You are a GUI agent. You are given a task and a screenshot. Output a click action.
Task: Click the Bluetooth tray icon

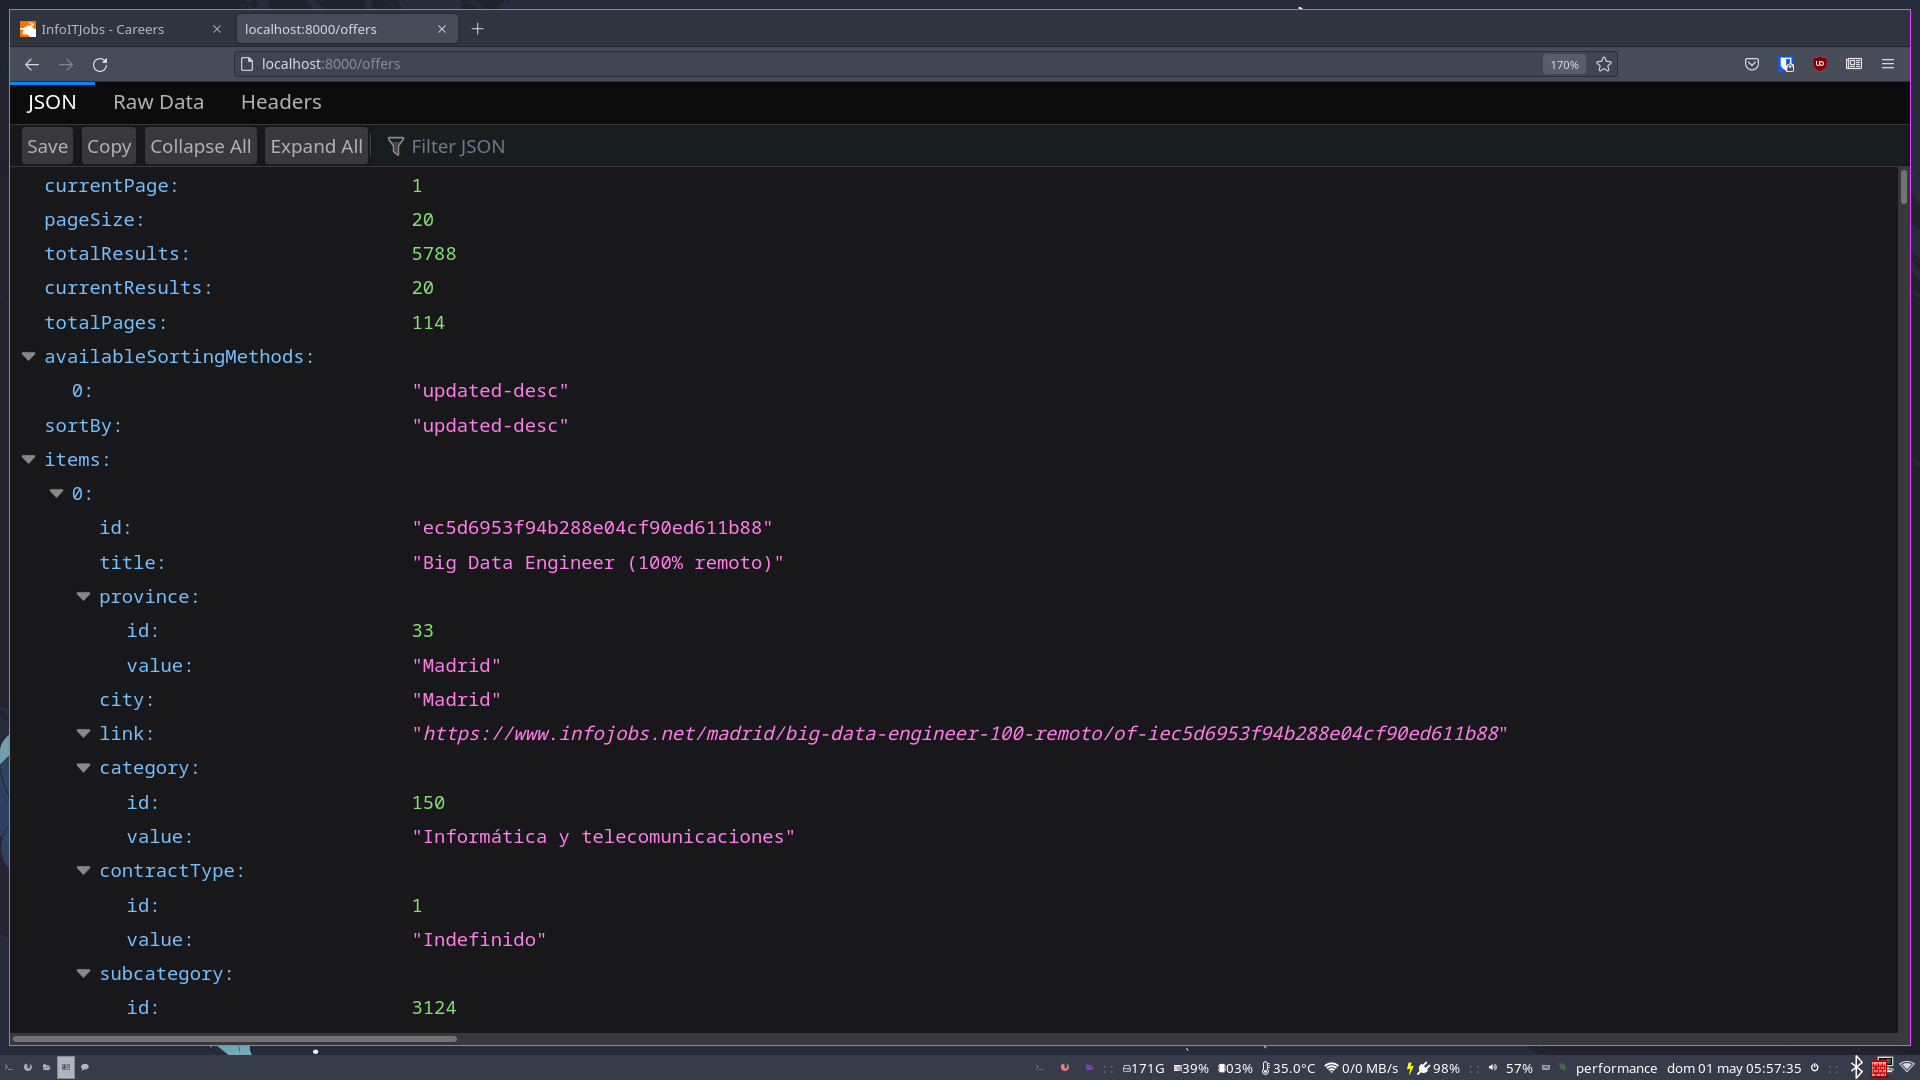coord(1857,1067)
